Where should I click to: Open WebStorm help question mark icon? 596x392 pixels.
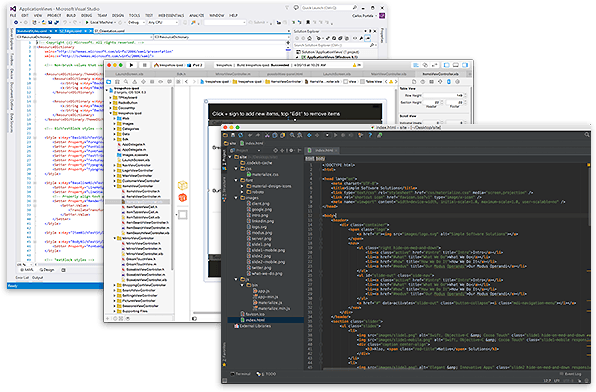click(x=370, y=135)
